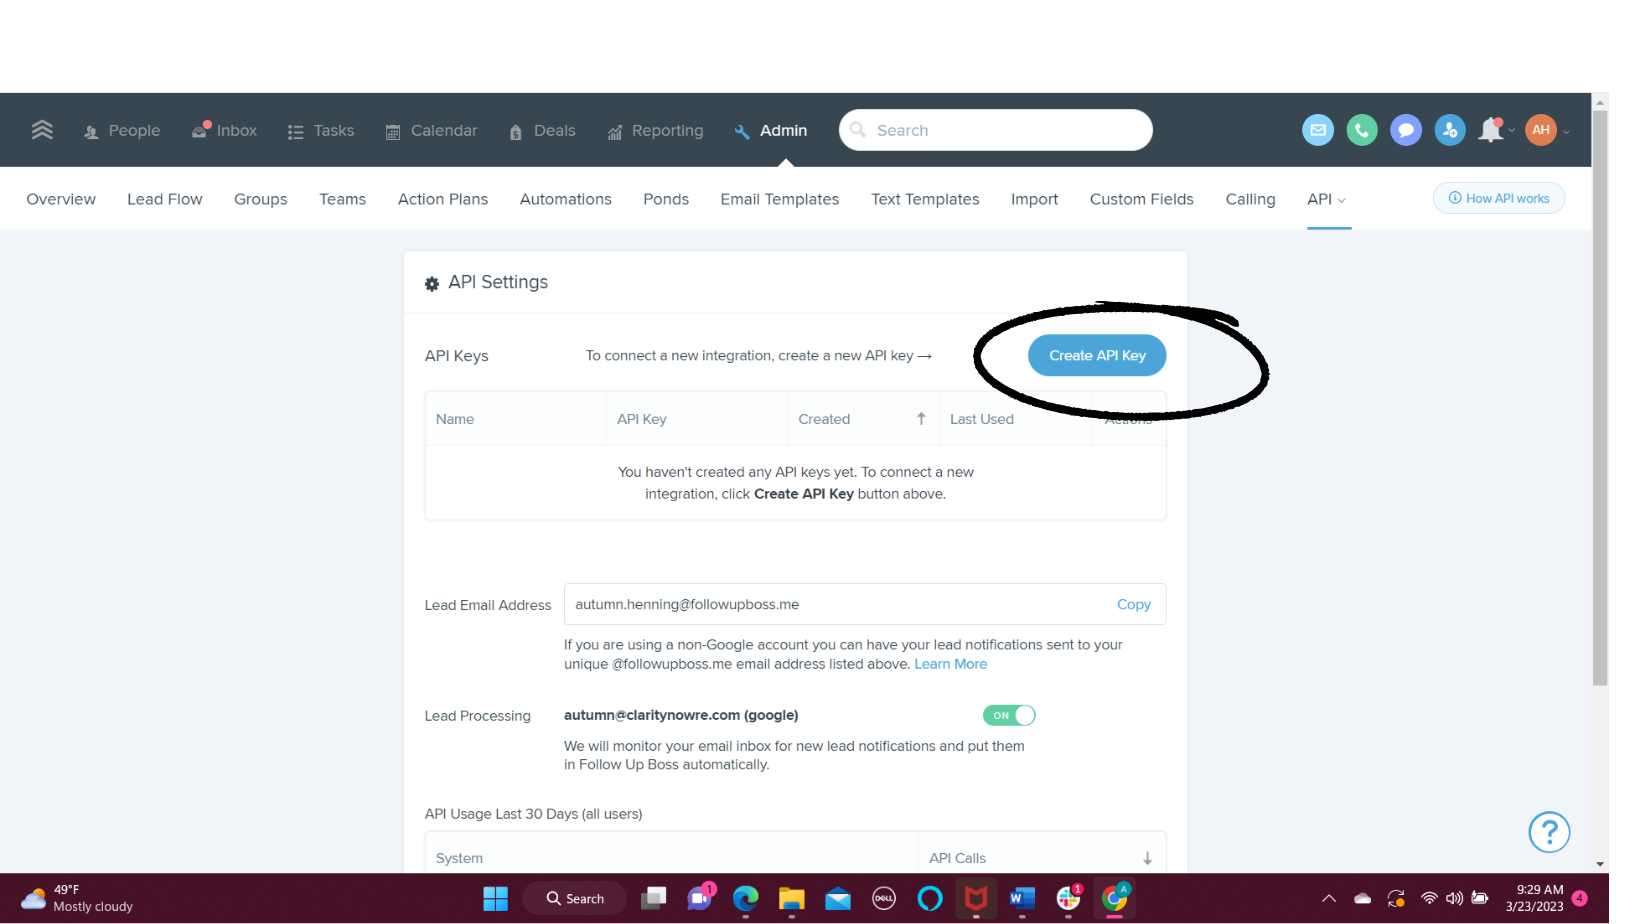Image resolution: width=1640 pixels, height=924 pixels.
Task: Expand the API tab dropdown
Action: [x=1327, y=199]
